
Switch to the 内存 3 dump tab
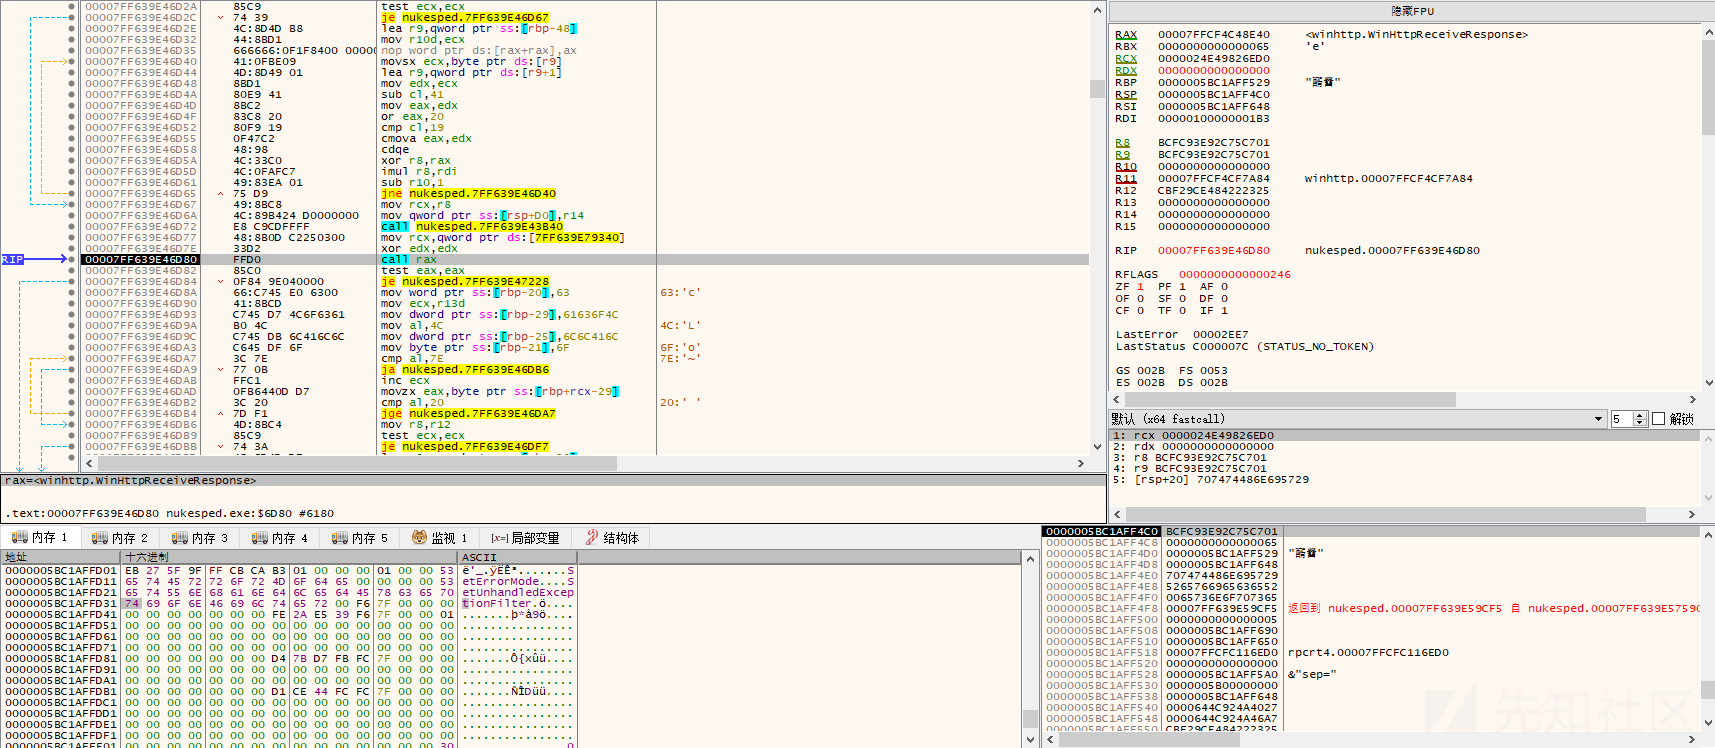(x=200, y=538)
